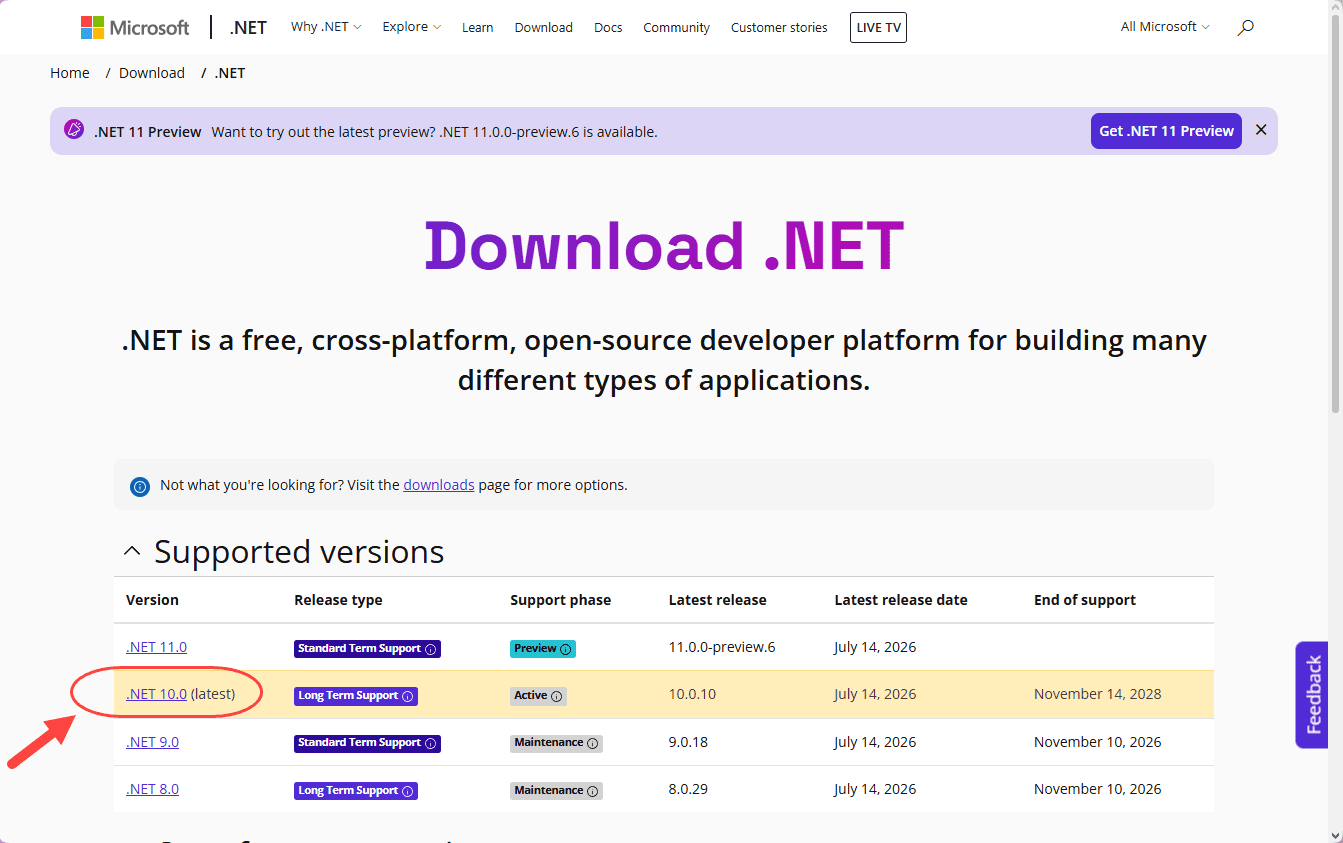Dismiss the .NET 11 Preview banner
Screen dimensions: 1343x843
[1261, 130]
